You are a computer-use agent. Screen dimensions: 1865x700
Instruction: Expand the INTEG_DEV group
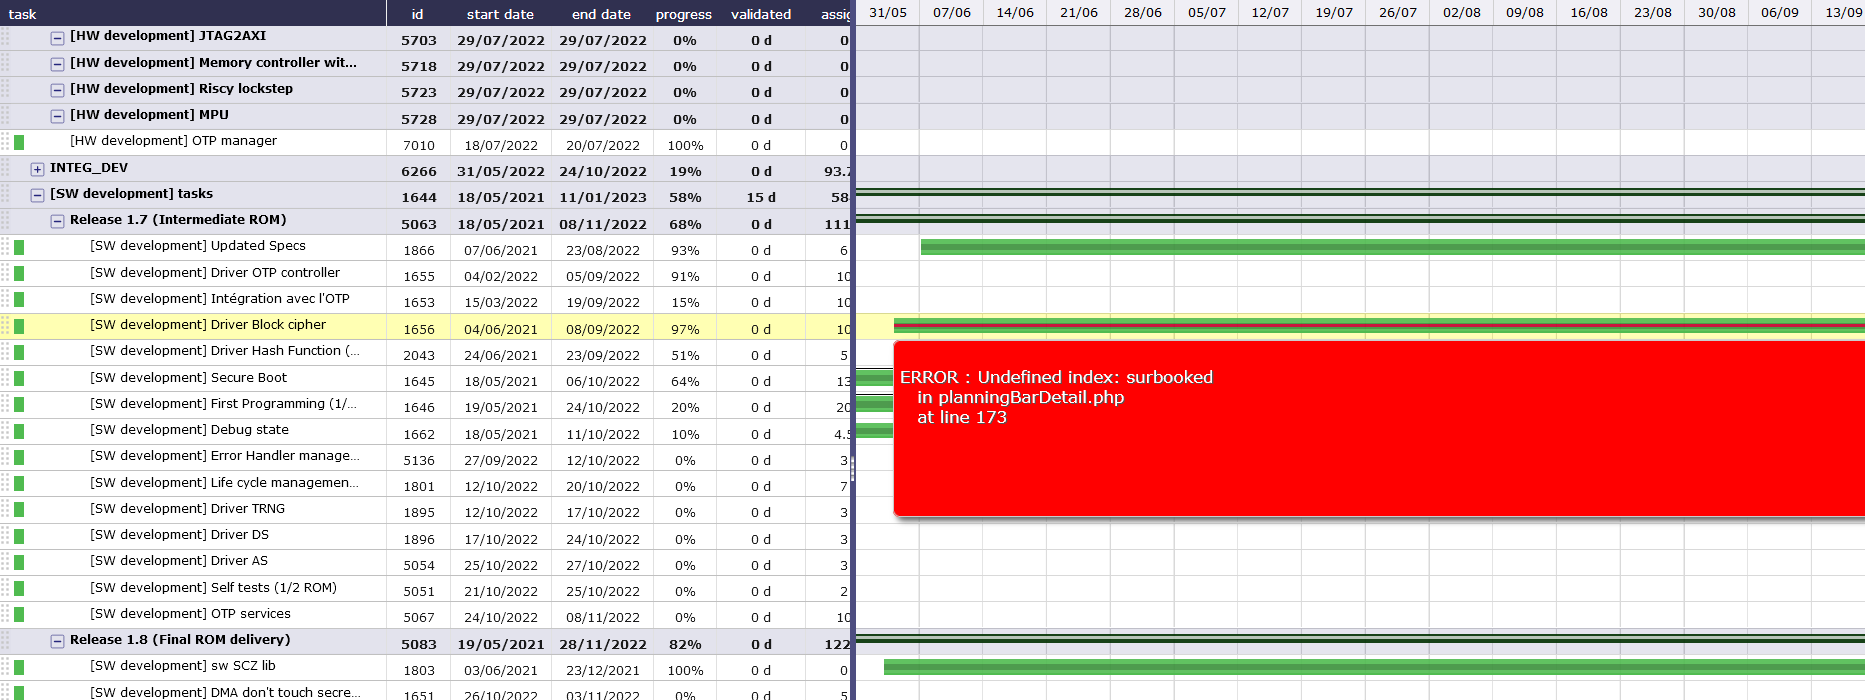coord(37,169)
